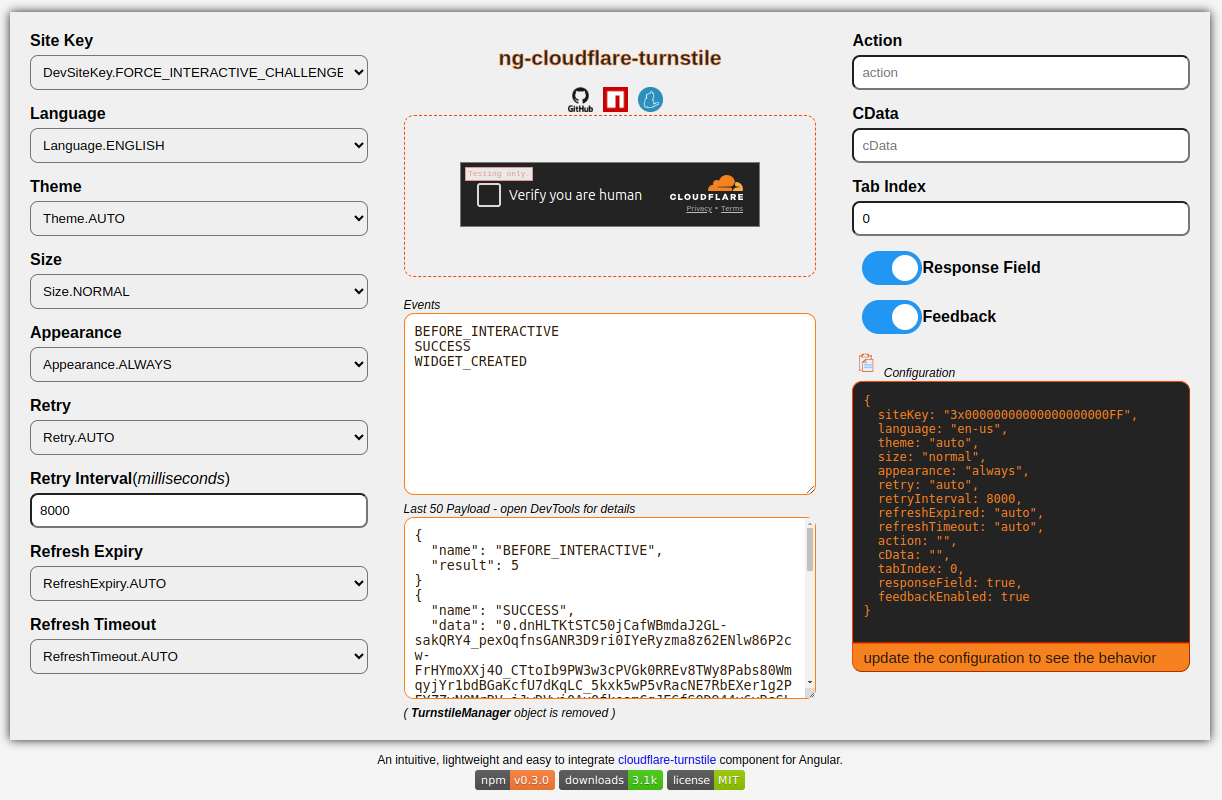The height and width of the screenshot is (800, 1222).
Task: Click the 'TurnstileManager object is removed' note
Action: 510,713
